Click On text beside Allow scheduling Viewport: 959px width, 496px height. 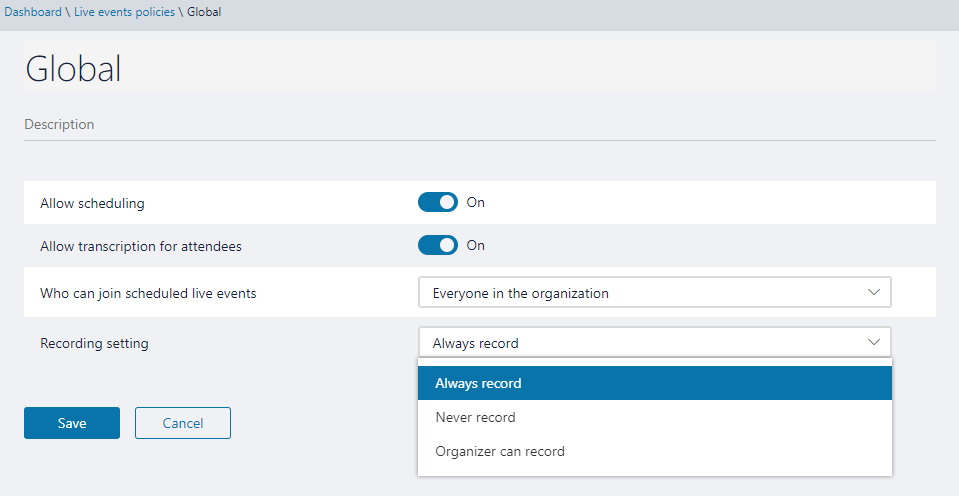476,202
